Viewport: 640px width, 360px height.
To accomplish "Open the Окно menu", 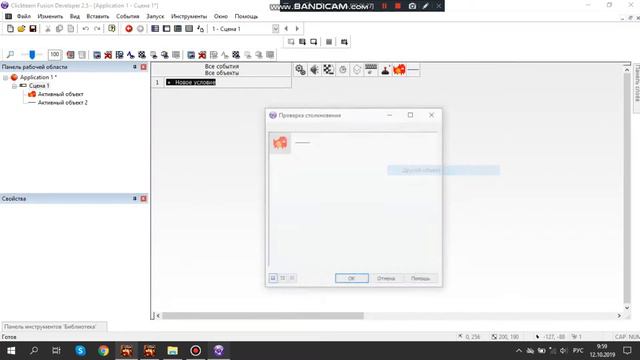I will (221, 16).
